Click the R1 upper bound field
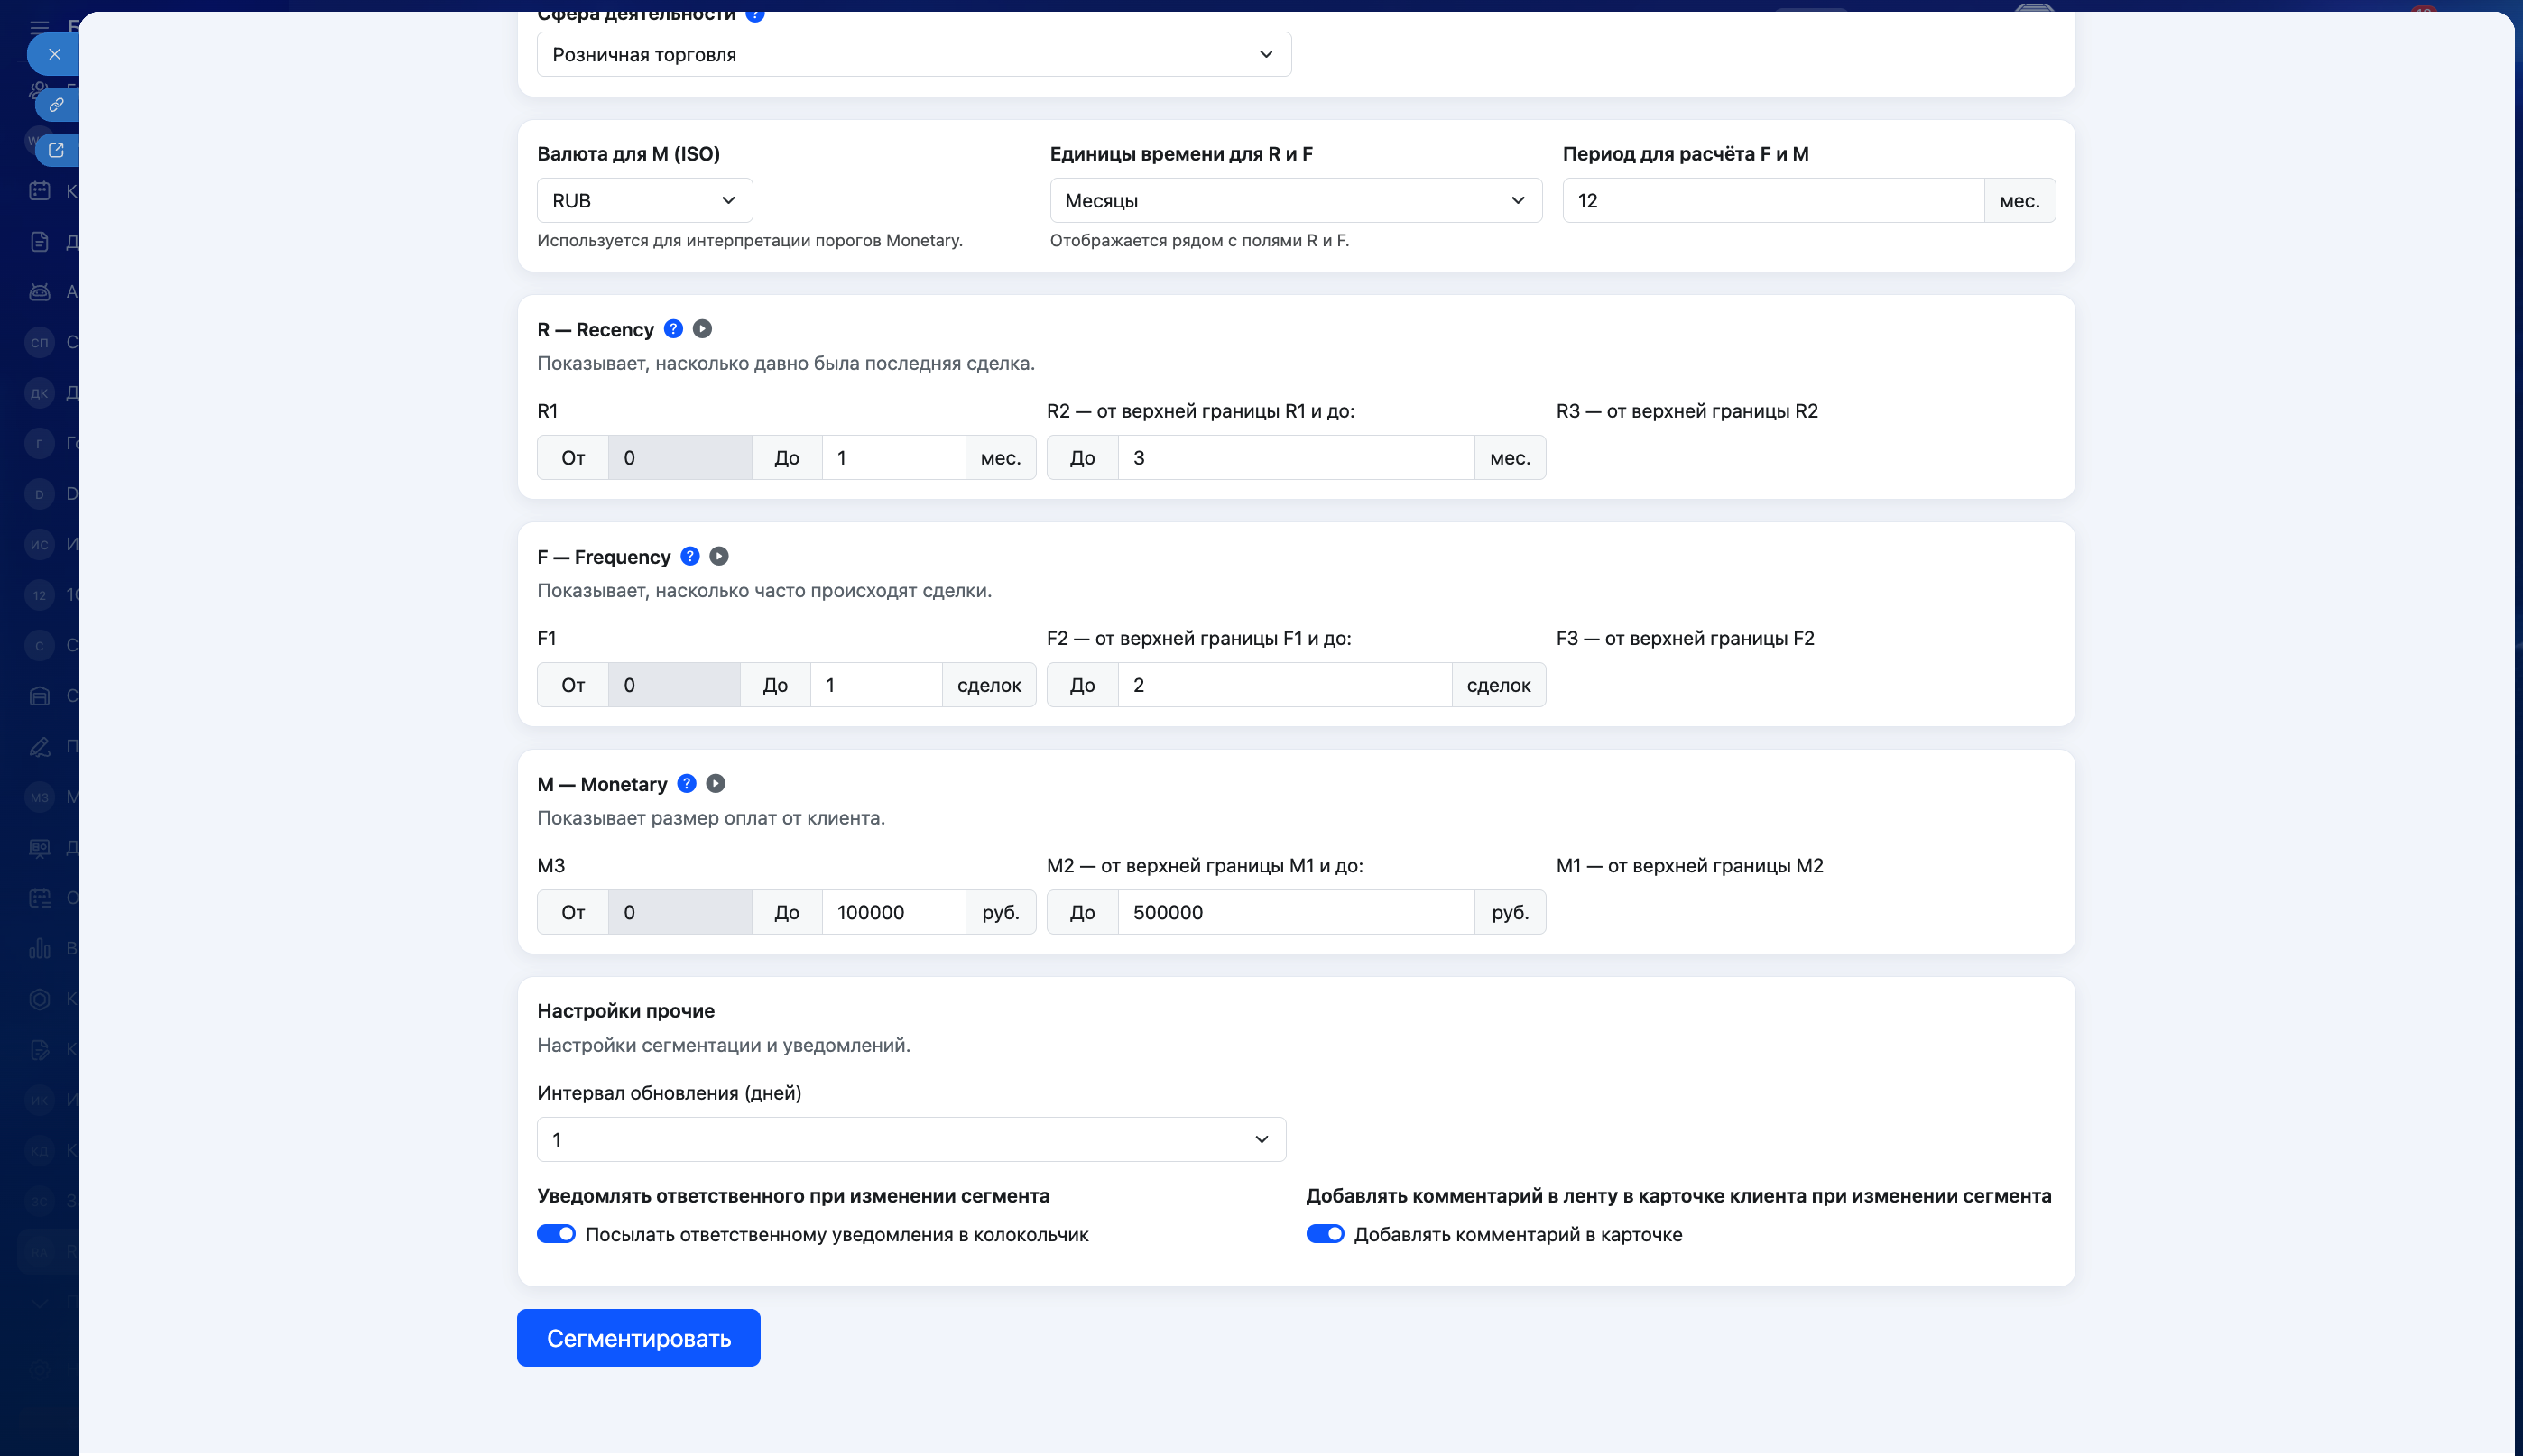The image size is (2523, 1456). click(x=892, y=457)
